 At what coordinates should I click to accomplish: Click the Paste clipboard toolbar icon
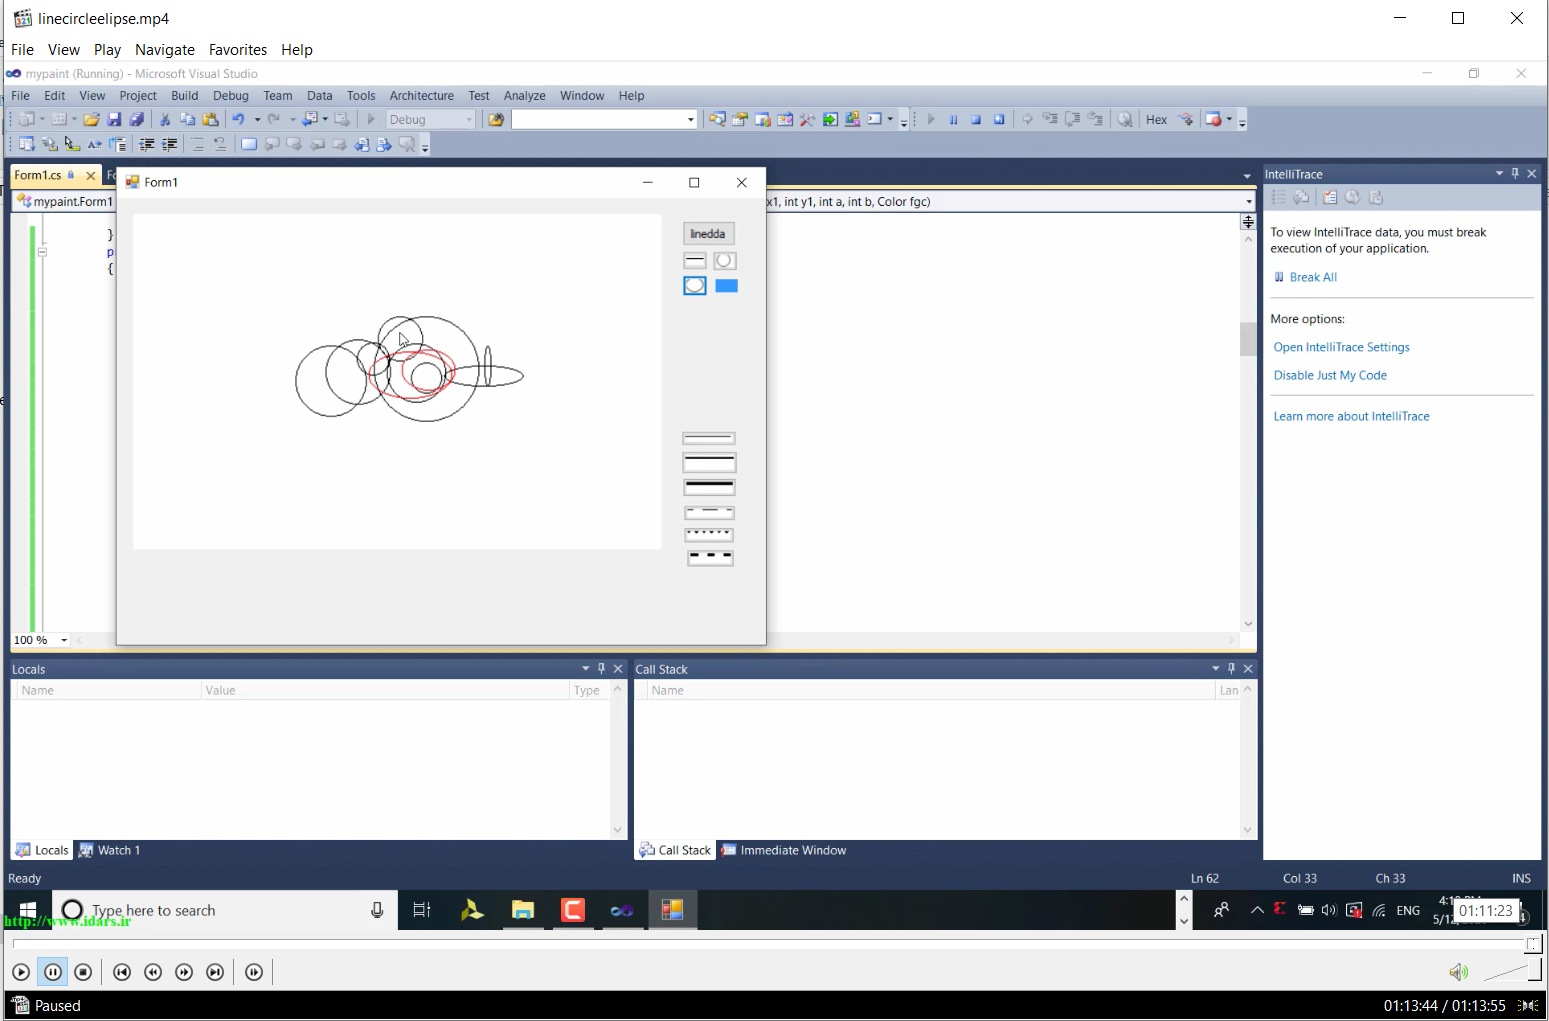tap(210, 119)
